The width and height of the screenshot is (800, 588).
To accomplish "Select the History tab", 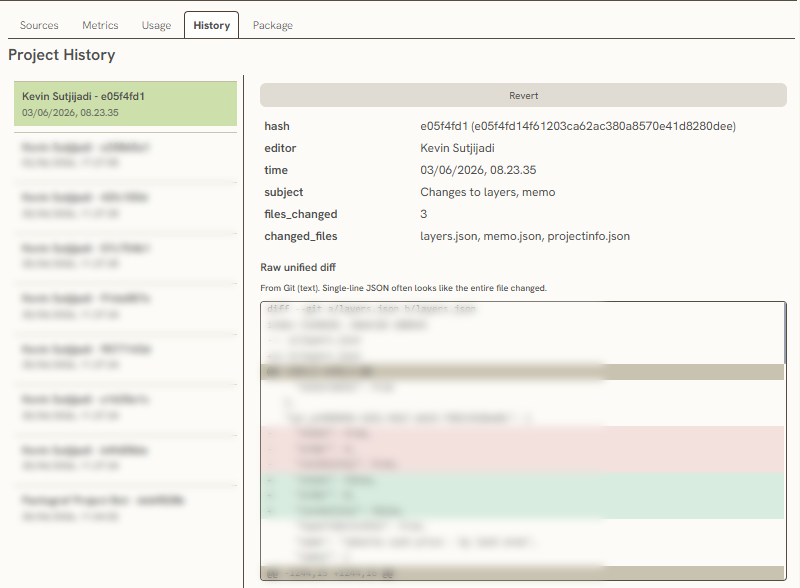I will tap(211, 25).
